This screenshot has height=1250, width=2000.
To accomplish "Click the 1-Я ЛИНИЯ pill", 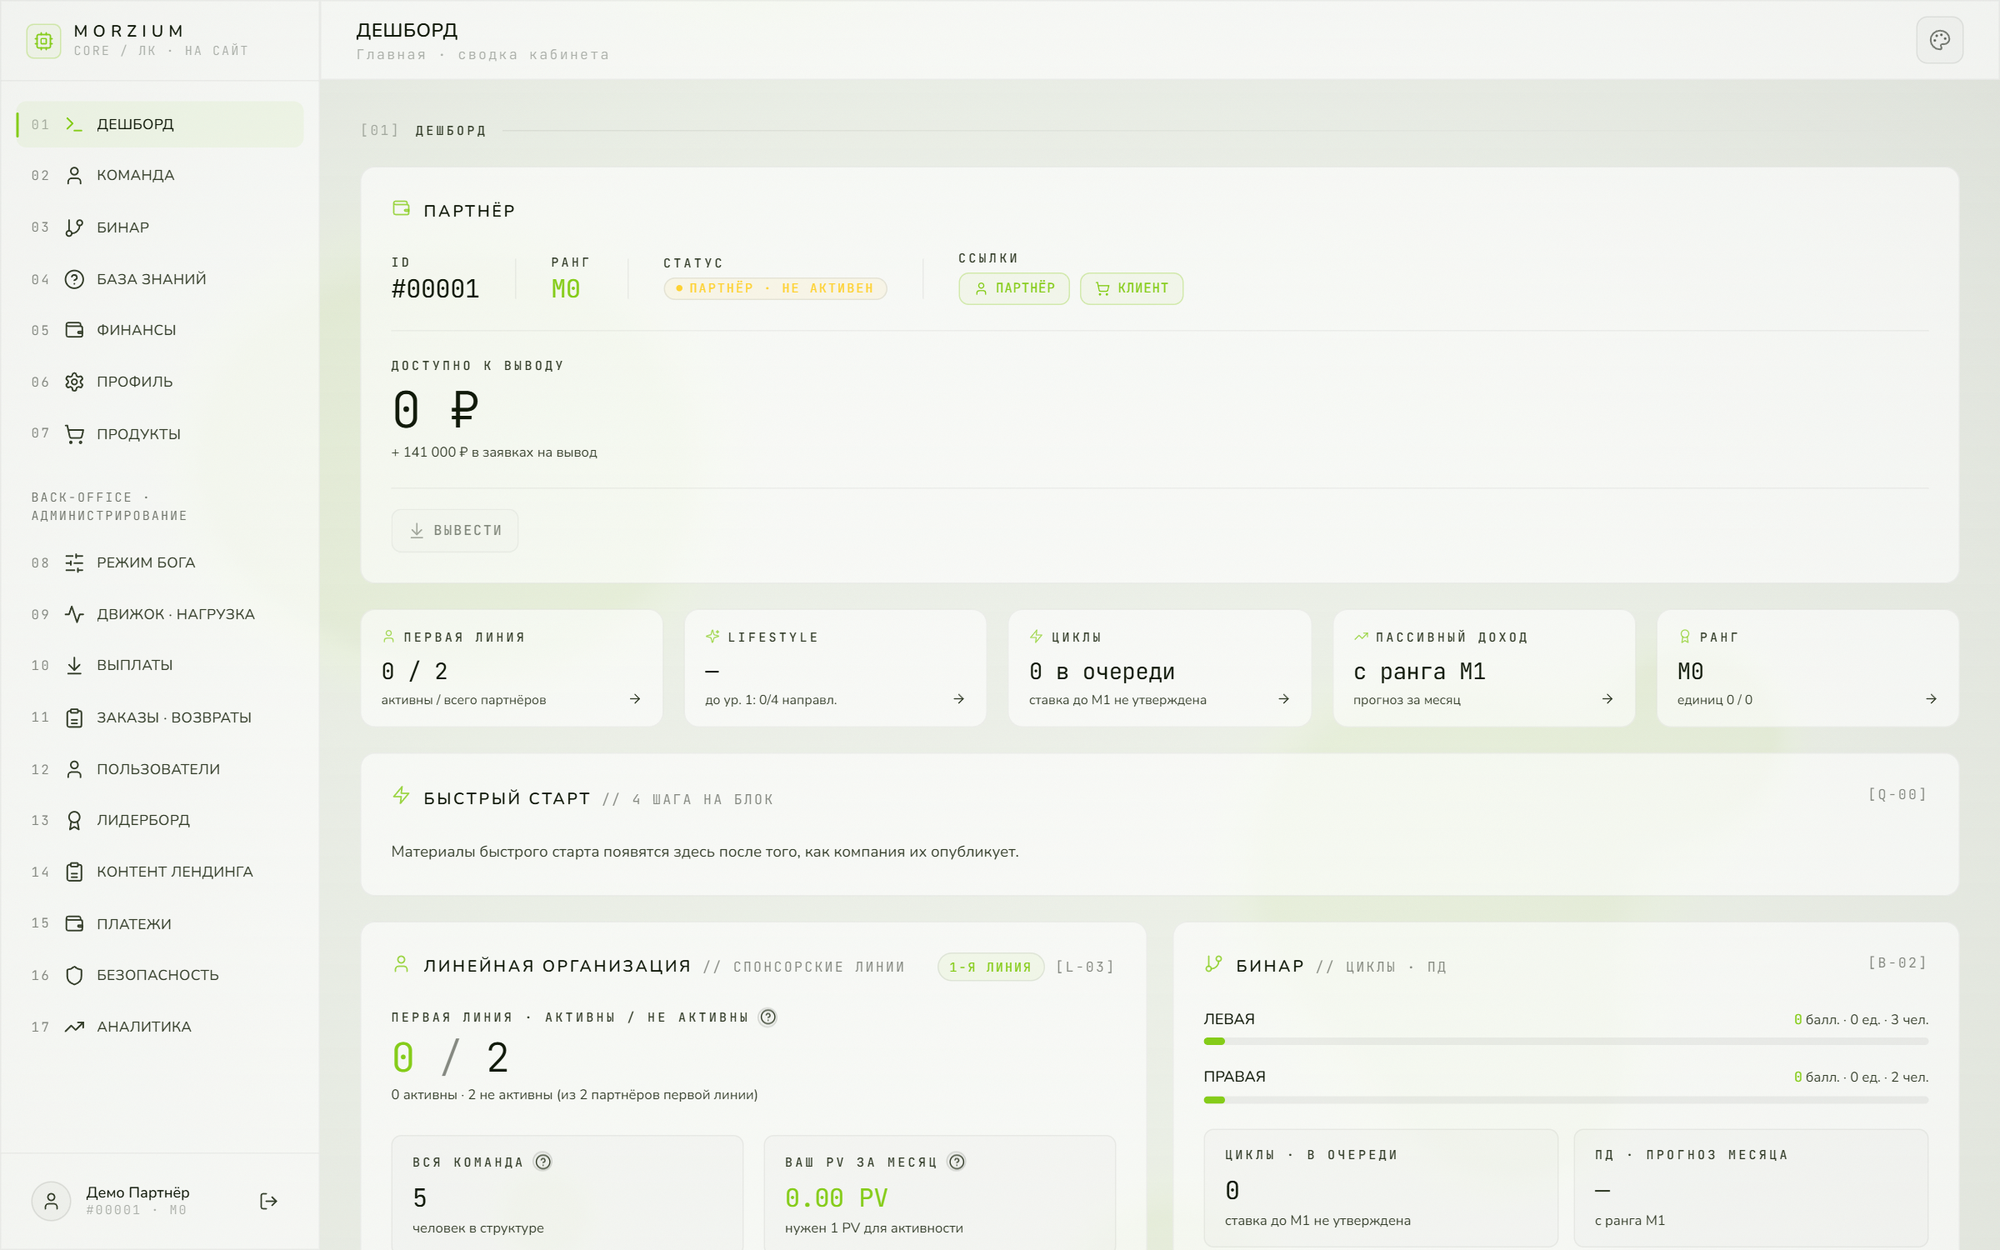I will 990,967.
